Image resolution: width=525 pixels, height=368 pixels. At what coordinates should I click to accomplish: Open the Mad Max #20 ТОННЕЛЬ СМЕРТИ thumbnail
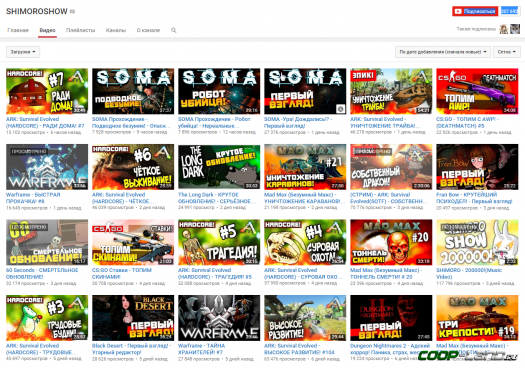[x=391, y=242]
